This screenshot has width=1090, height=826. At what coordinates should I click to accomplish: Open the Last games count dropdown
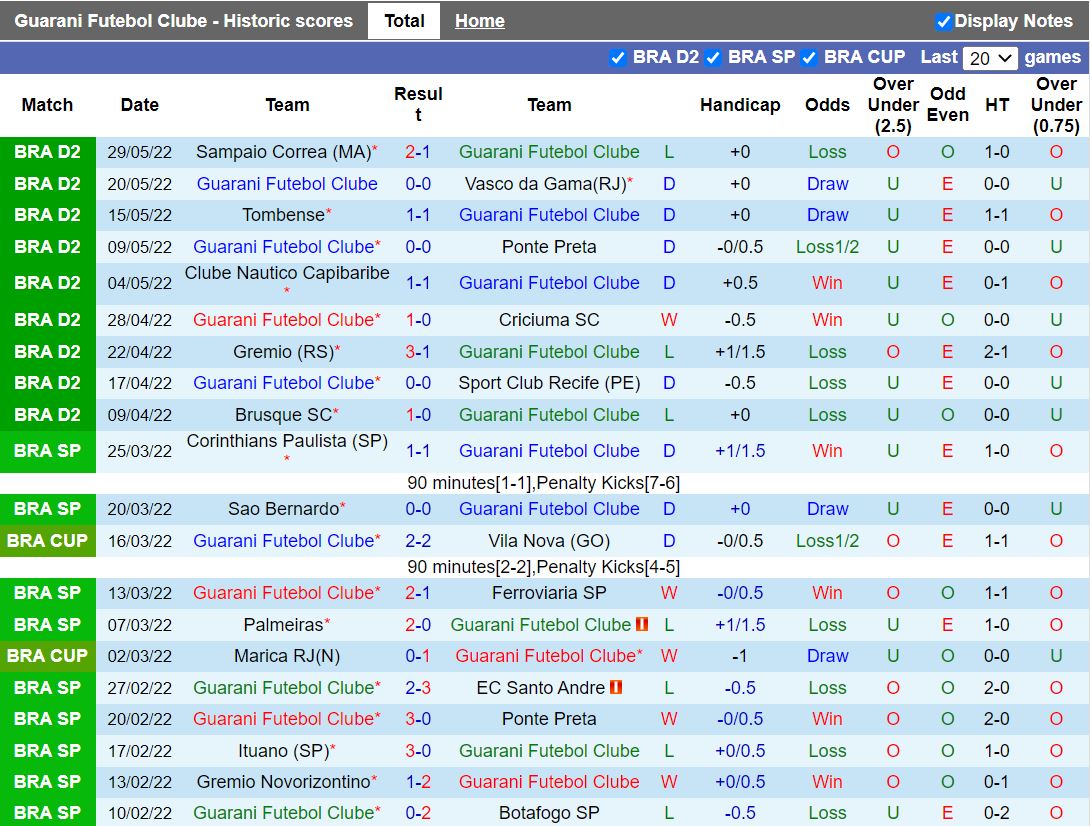[989, 58]
